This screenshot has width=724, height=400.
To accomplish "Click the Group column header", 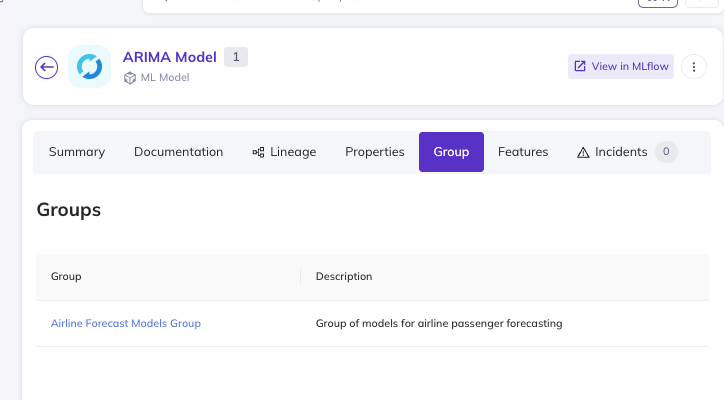I will point(66,276).
